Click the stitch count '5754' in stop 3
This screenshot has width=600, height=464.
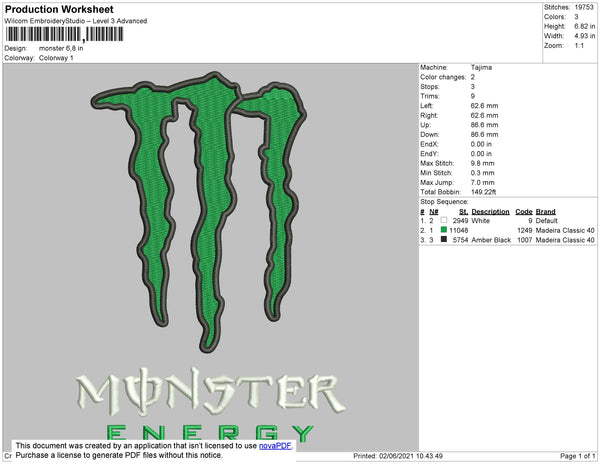[460, 240]
